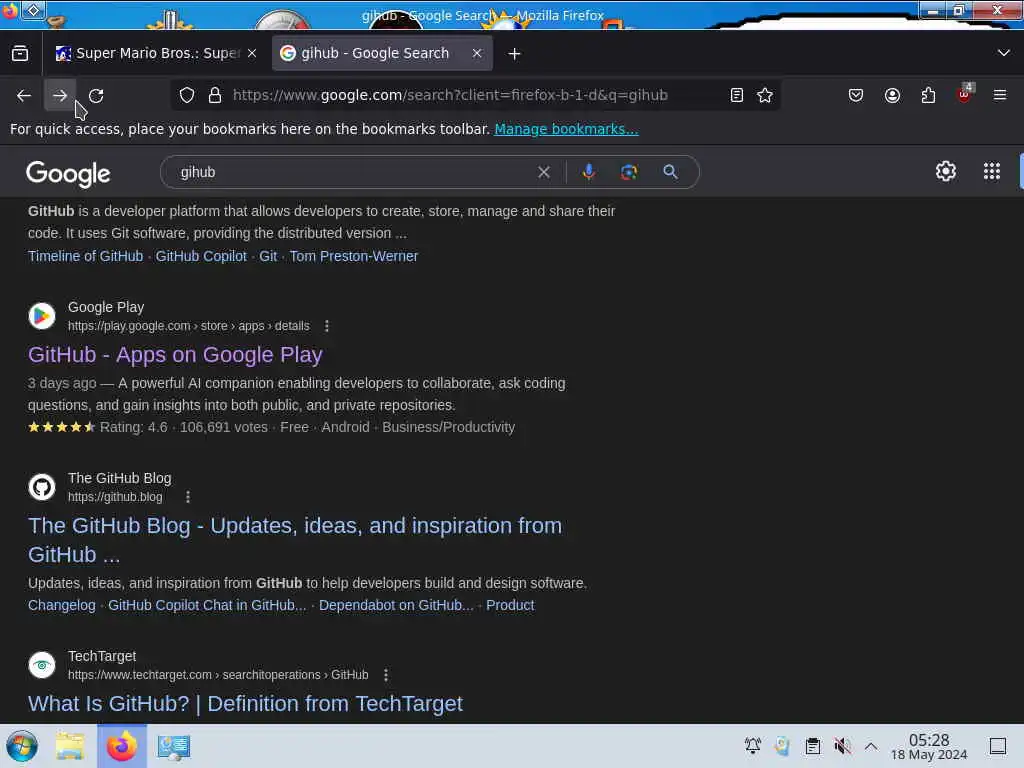Open the Timeline of GitHub link

pos(86,256)
